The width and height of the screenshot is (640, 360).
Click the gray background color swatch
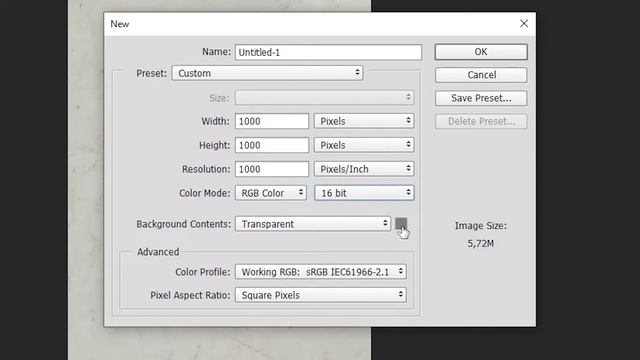401,223
